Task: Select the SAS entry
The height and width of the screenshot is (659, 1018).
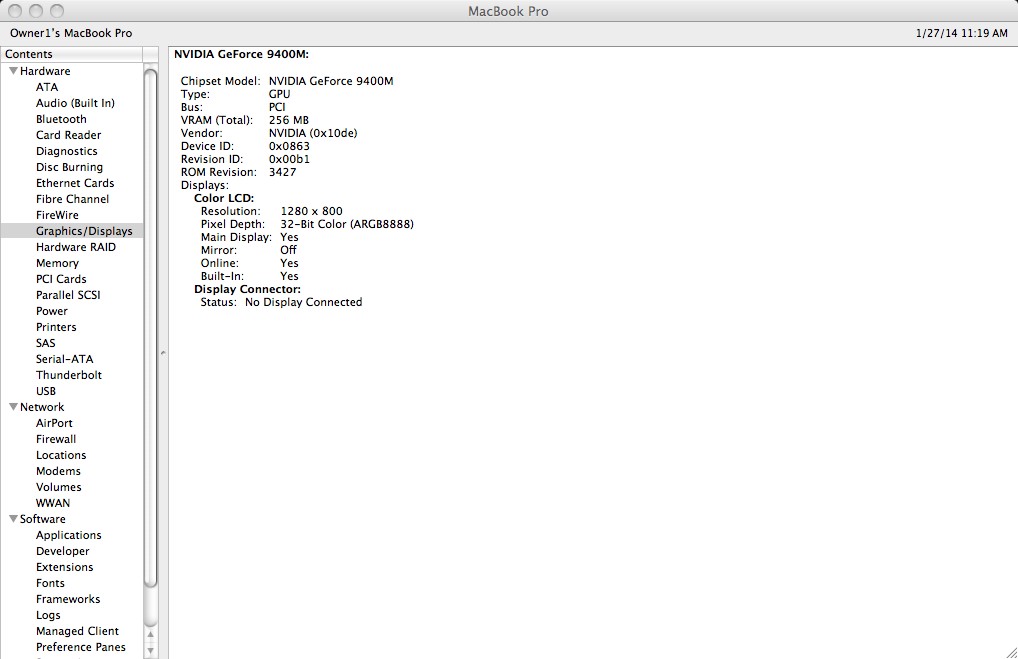Action: click(45, 343)
